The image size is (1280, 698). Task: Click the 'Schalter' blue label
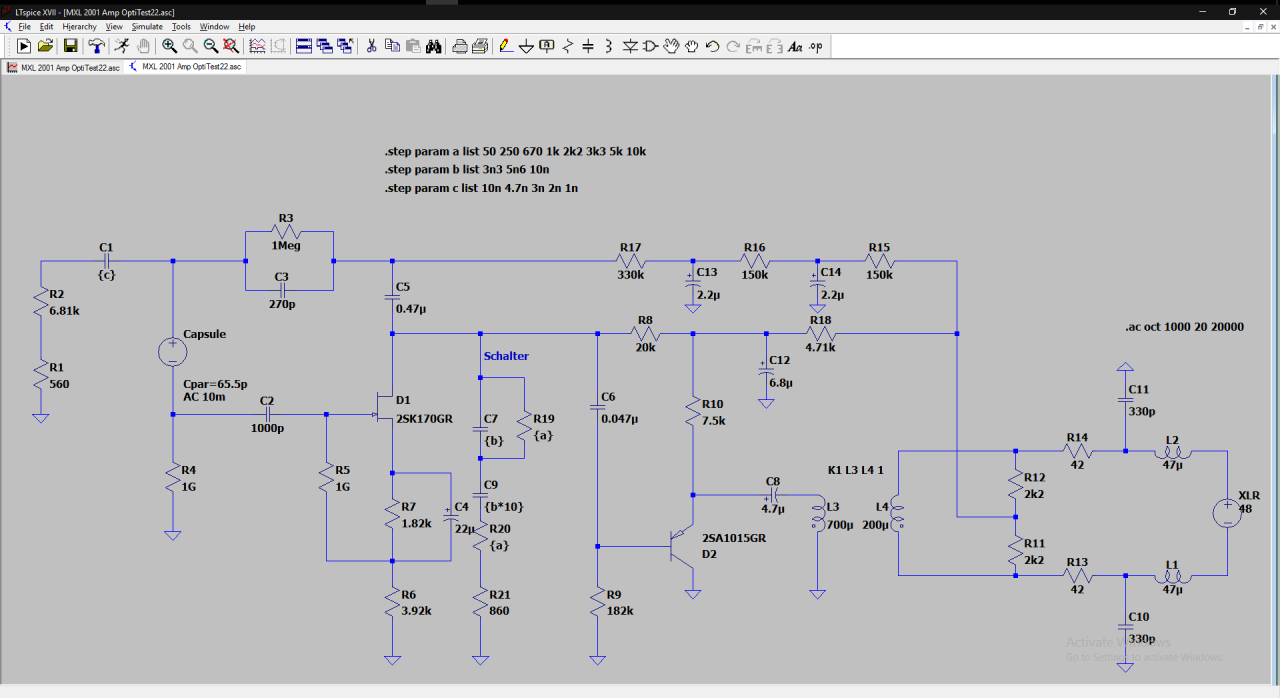(x=506, y=356)
